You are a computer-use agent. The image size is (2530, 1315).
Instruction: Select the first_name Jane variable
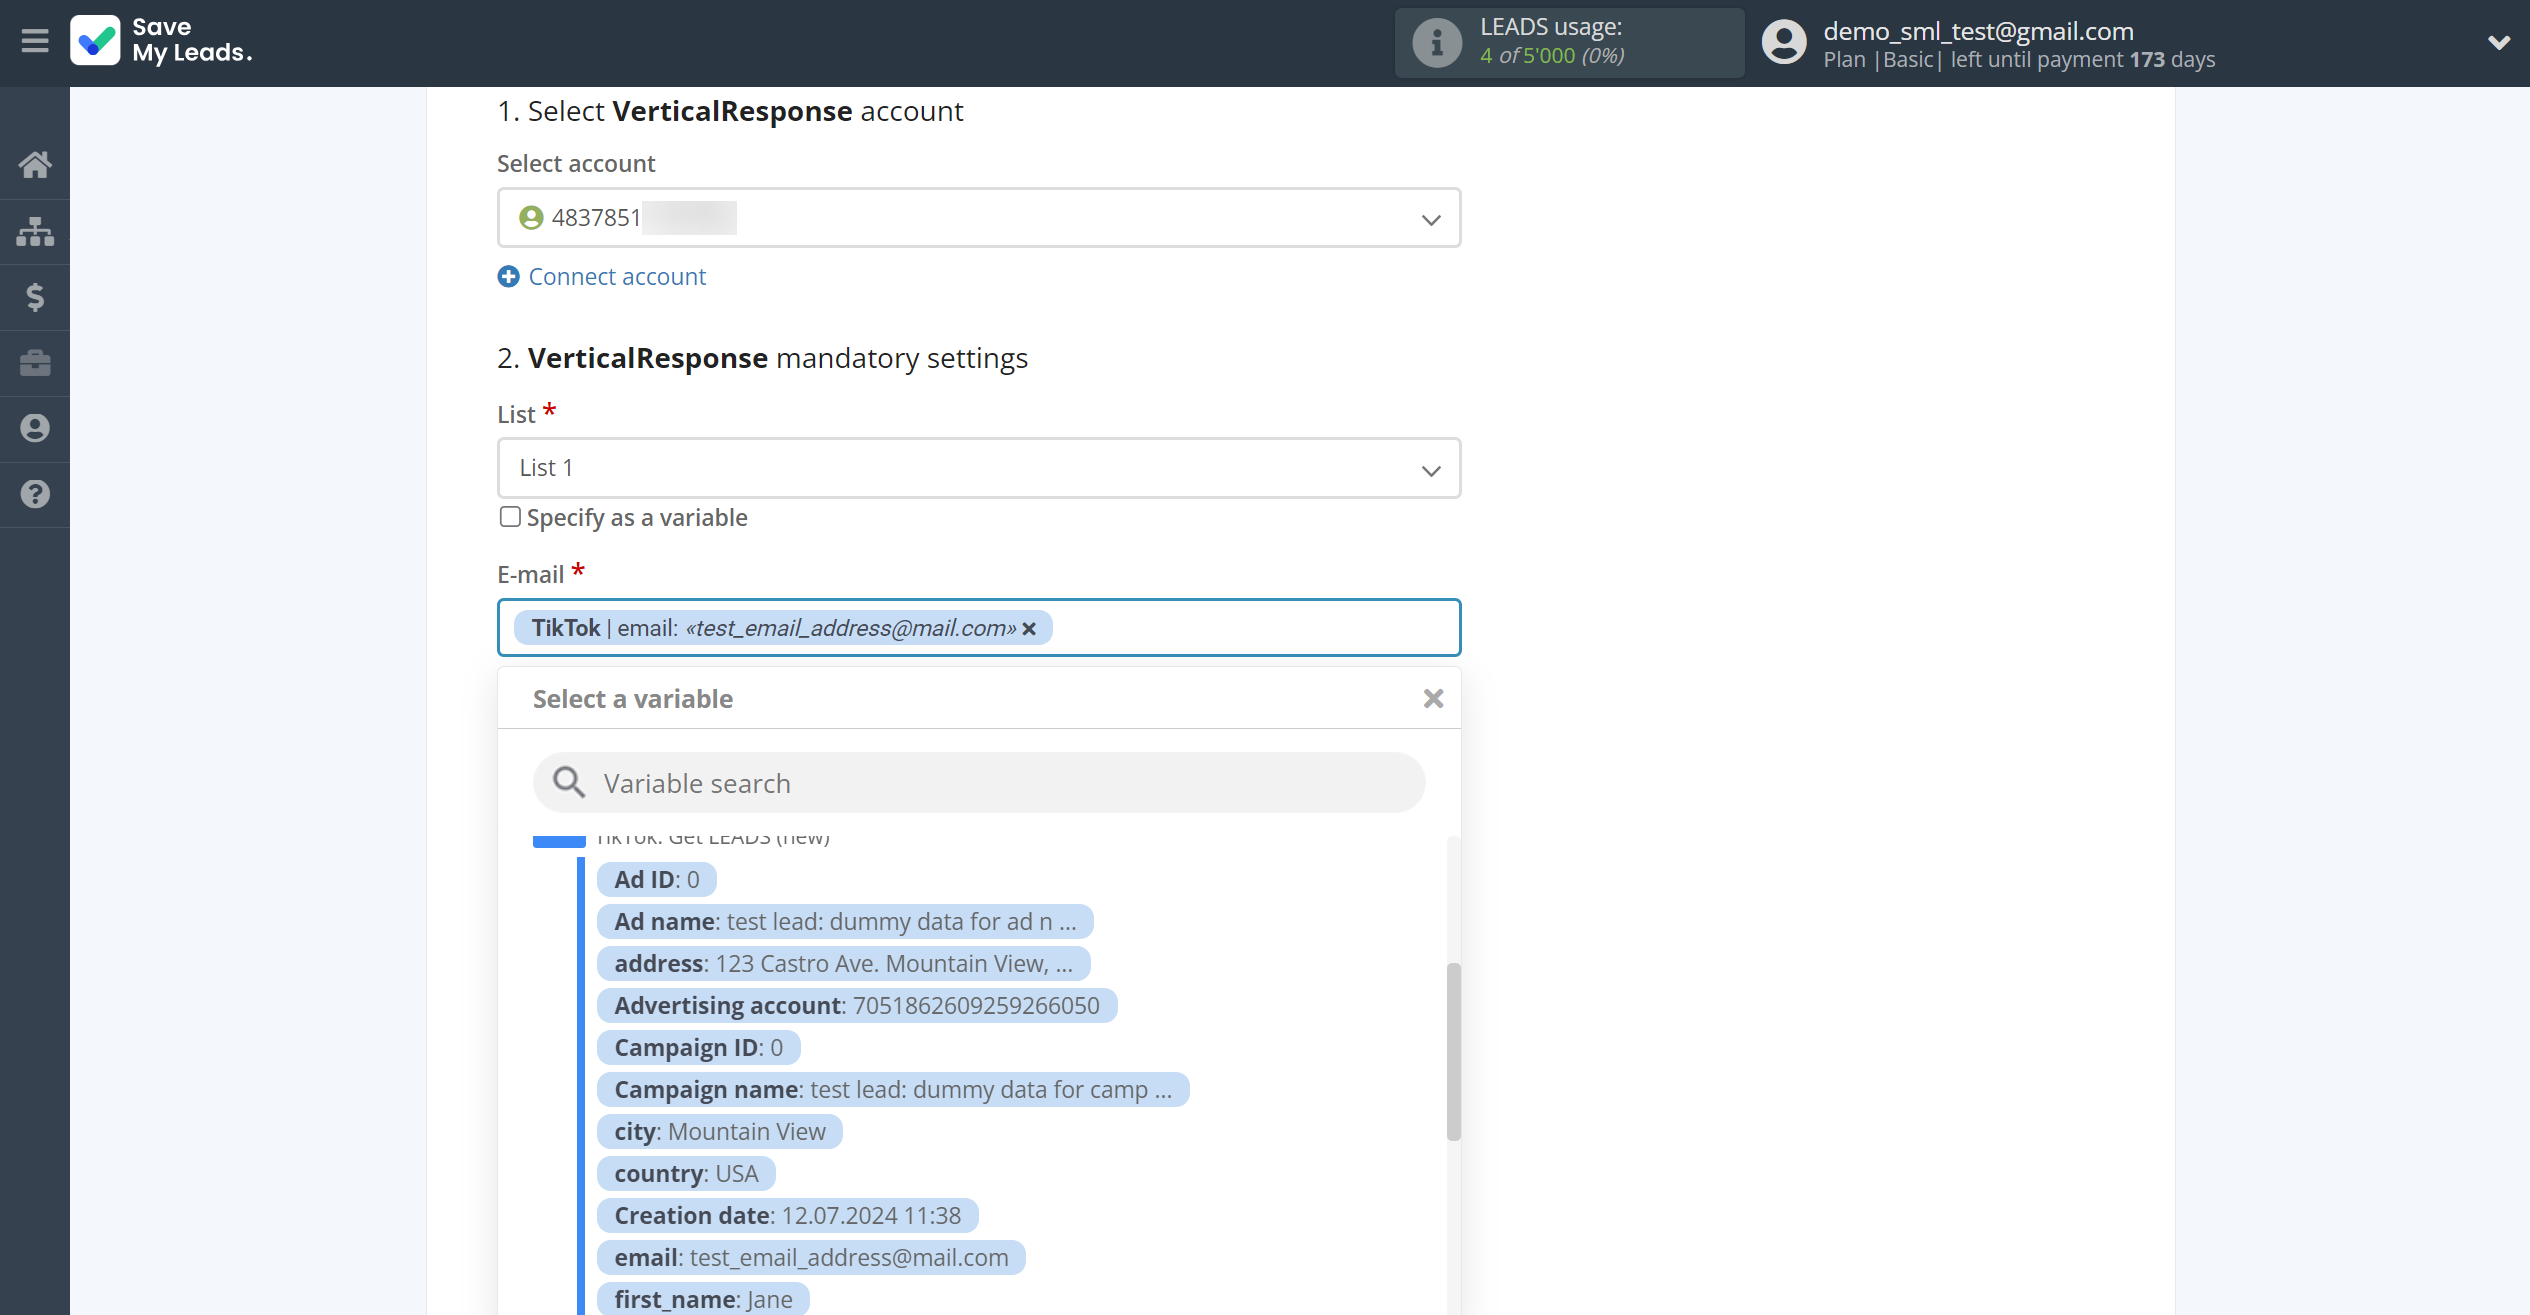coord(703,1299)
